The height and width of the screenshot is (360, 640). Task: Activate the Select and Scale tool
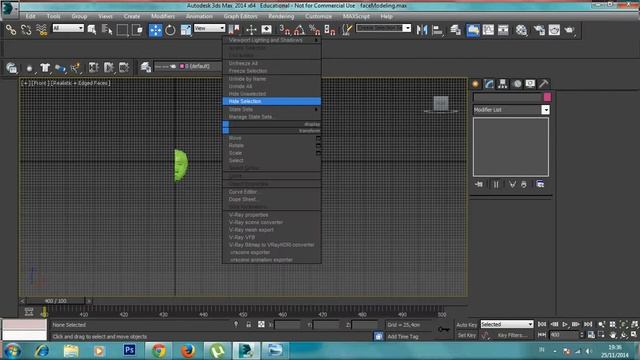(x=186, y=30)
